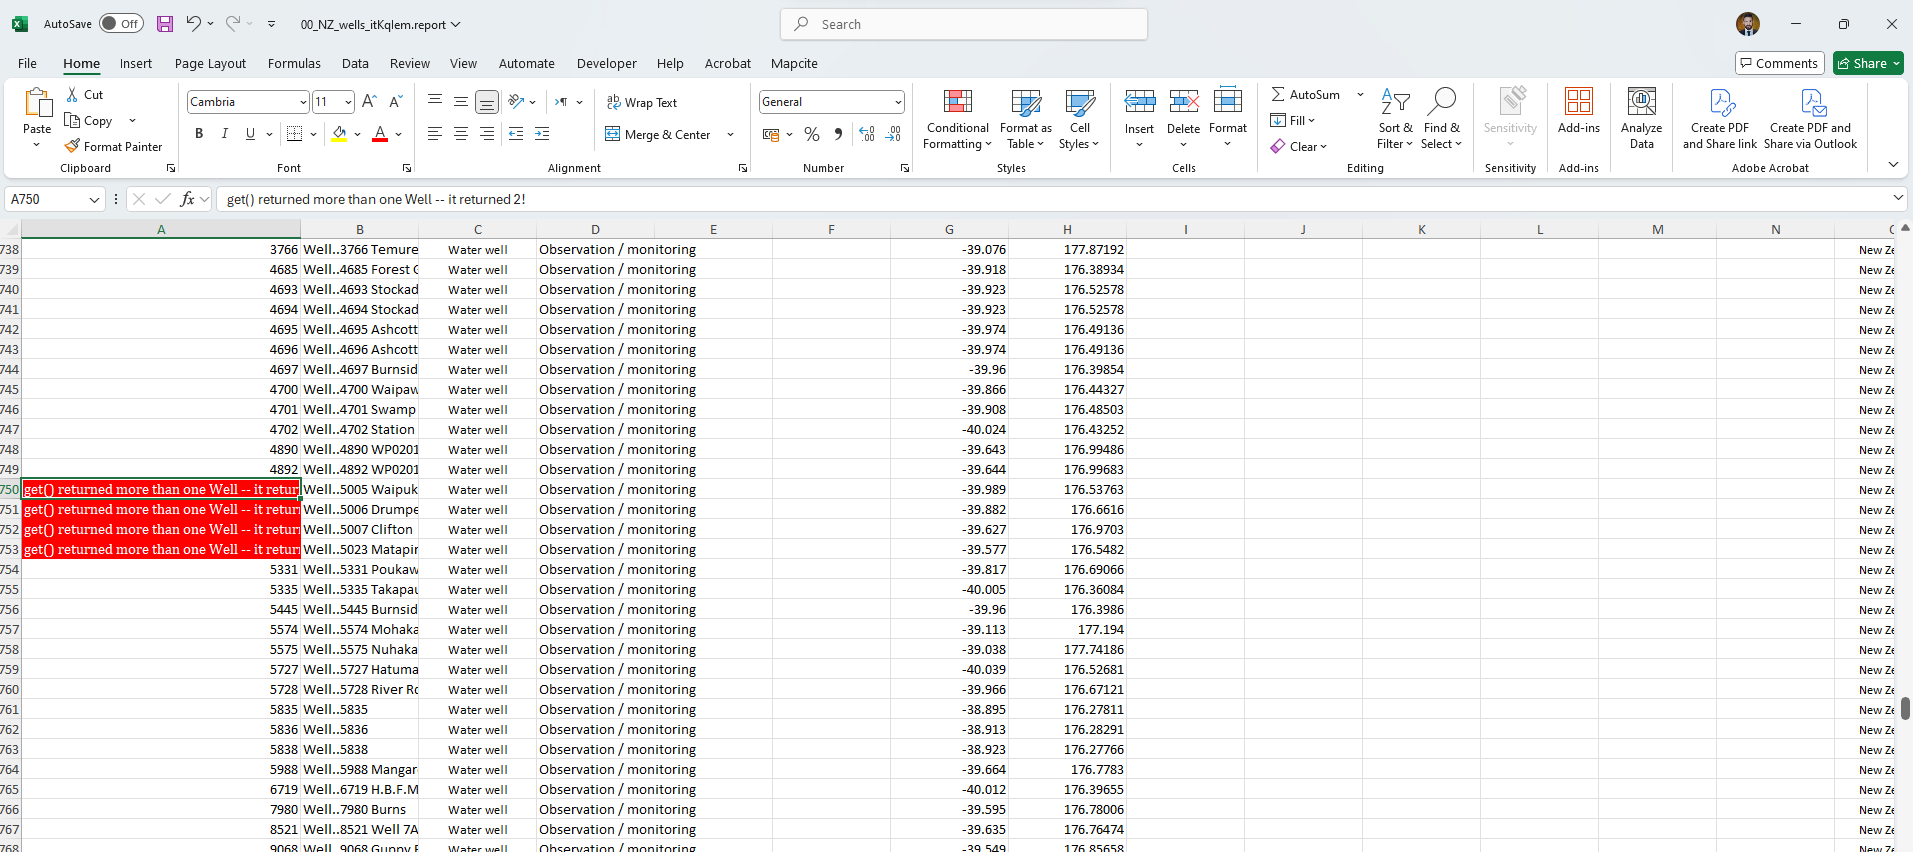The width and height of the screenshot is (1913, 852).
Task: Apply the red Font Color
Action: [x=380, y=134]
